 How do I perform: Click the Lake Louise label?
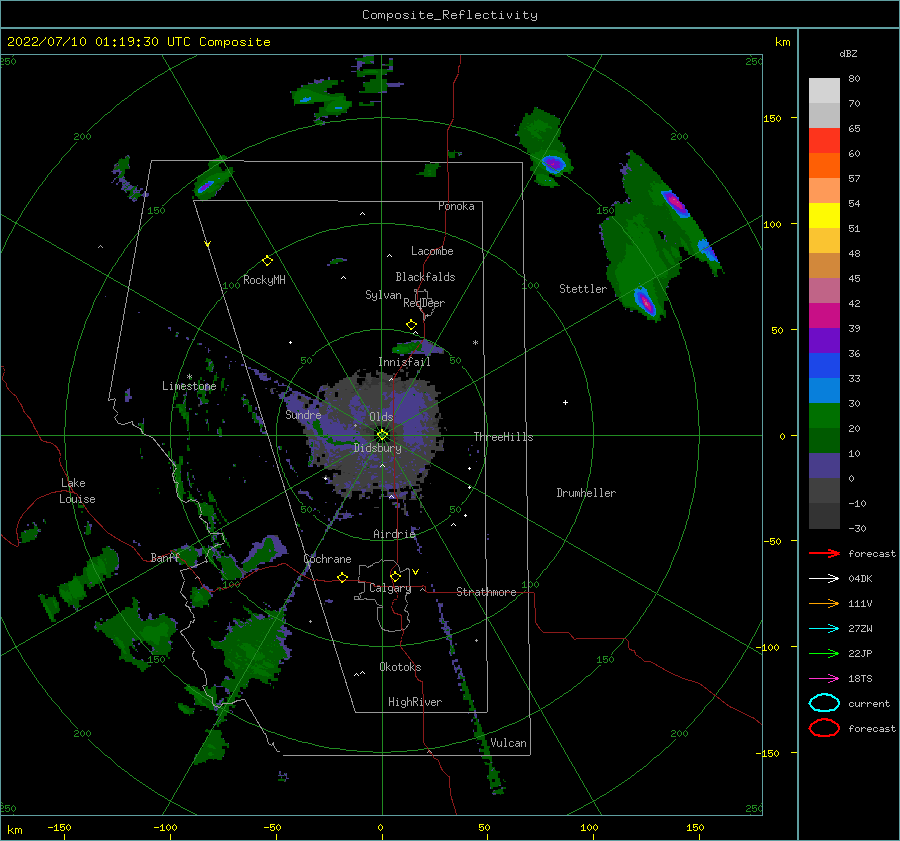pos(77,491)
